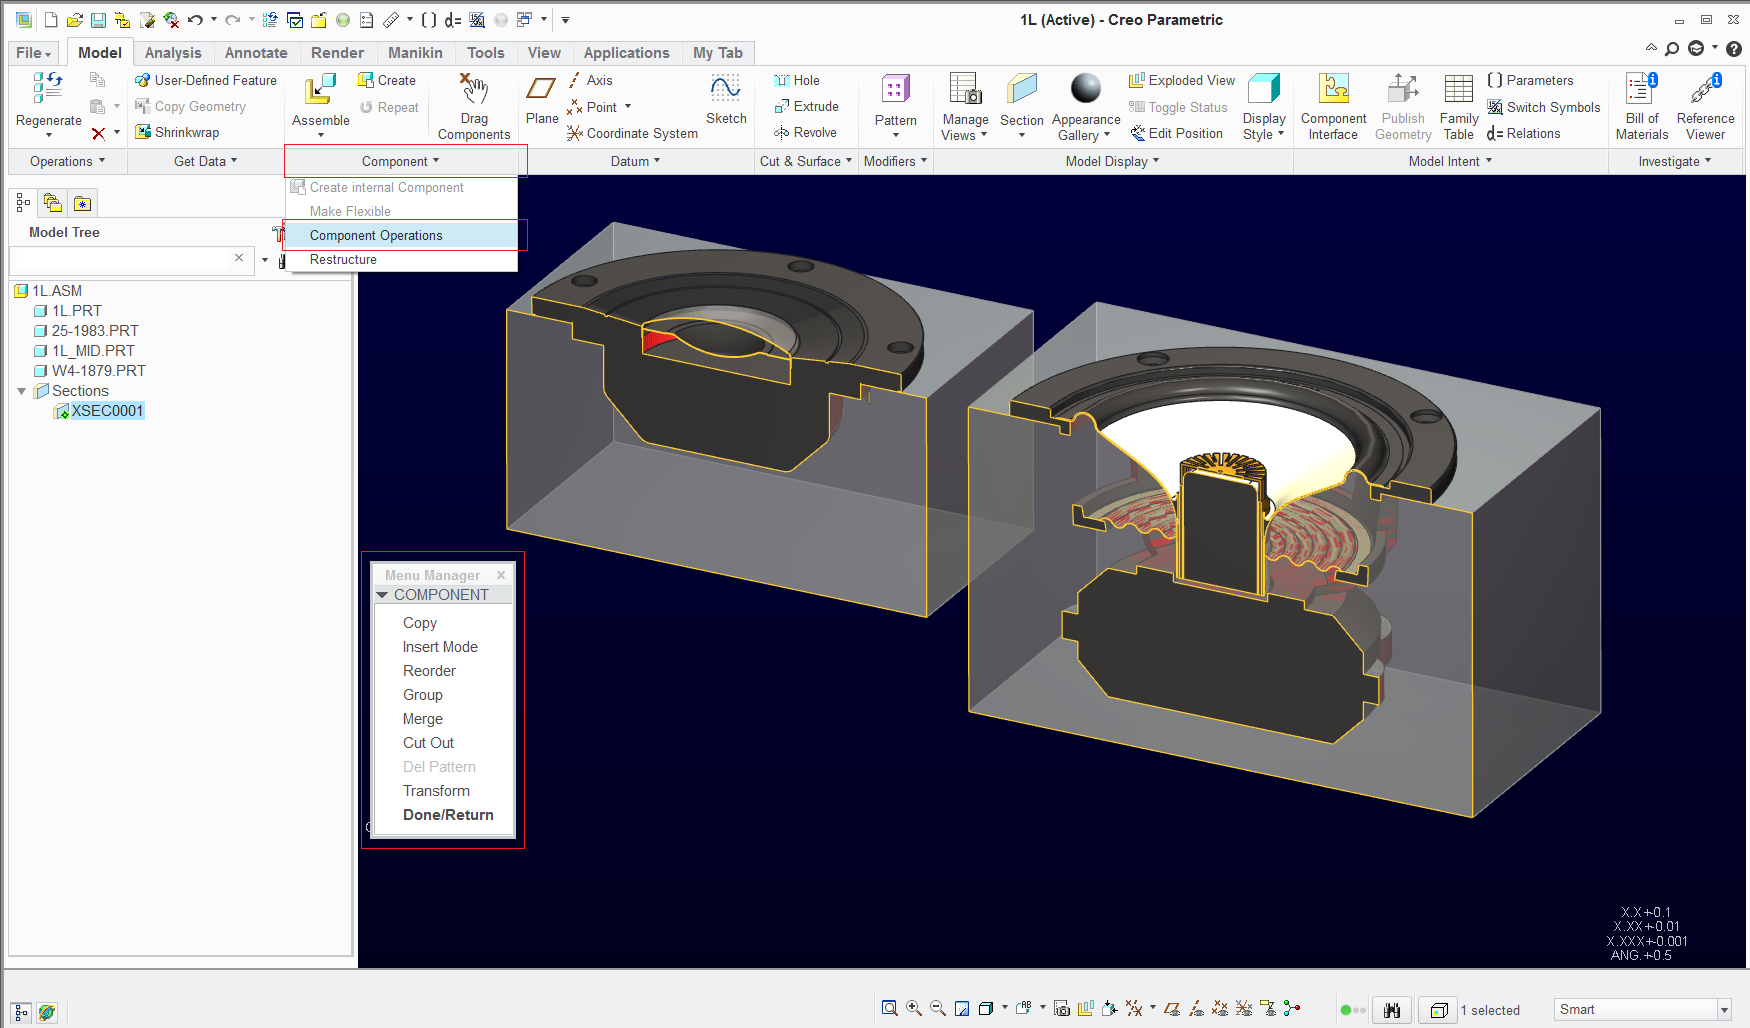1750x1028 pixels.
Task: Click the Undo arrow
Action: (195, 20)
